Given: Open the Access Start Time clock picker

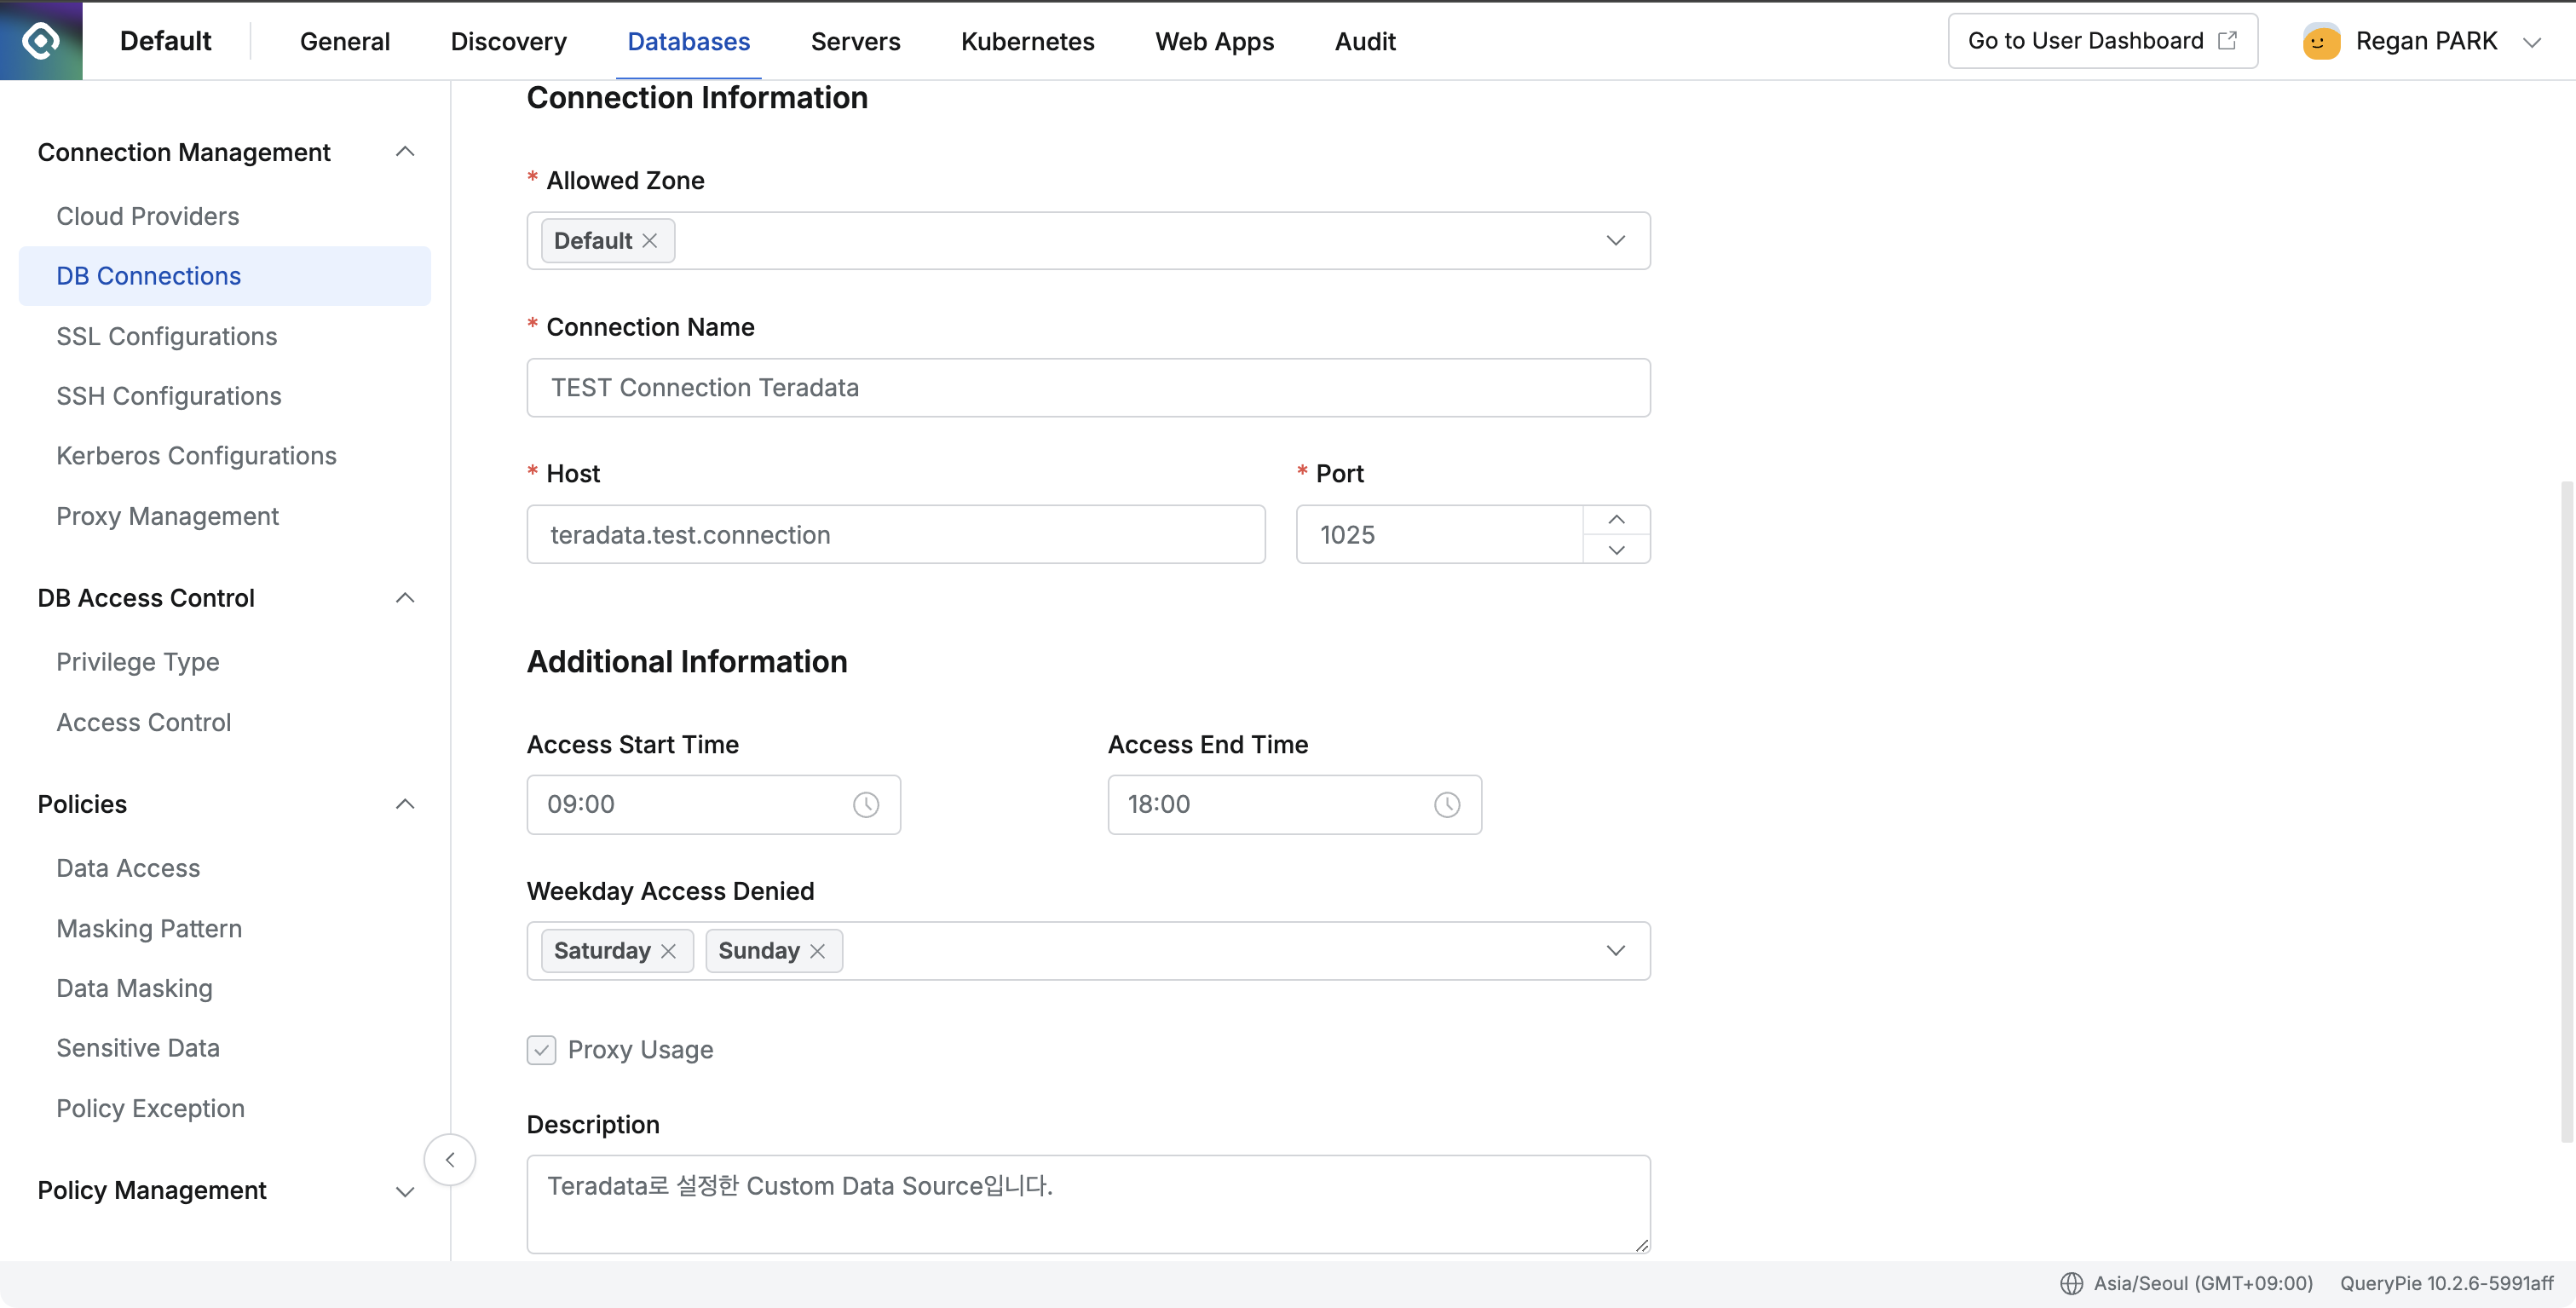Looking at the screenshot, I should pyautogui.click(x=865, y=805).
